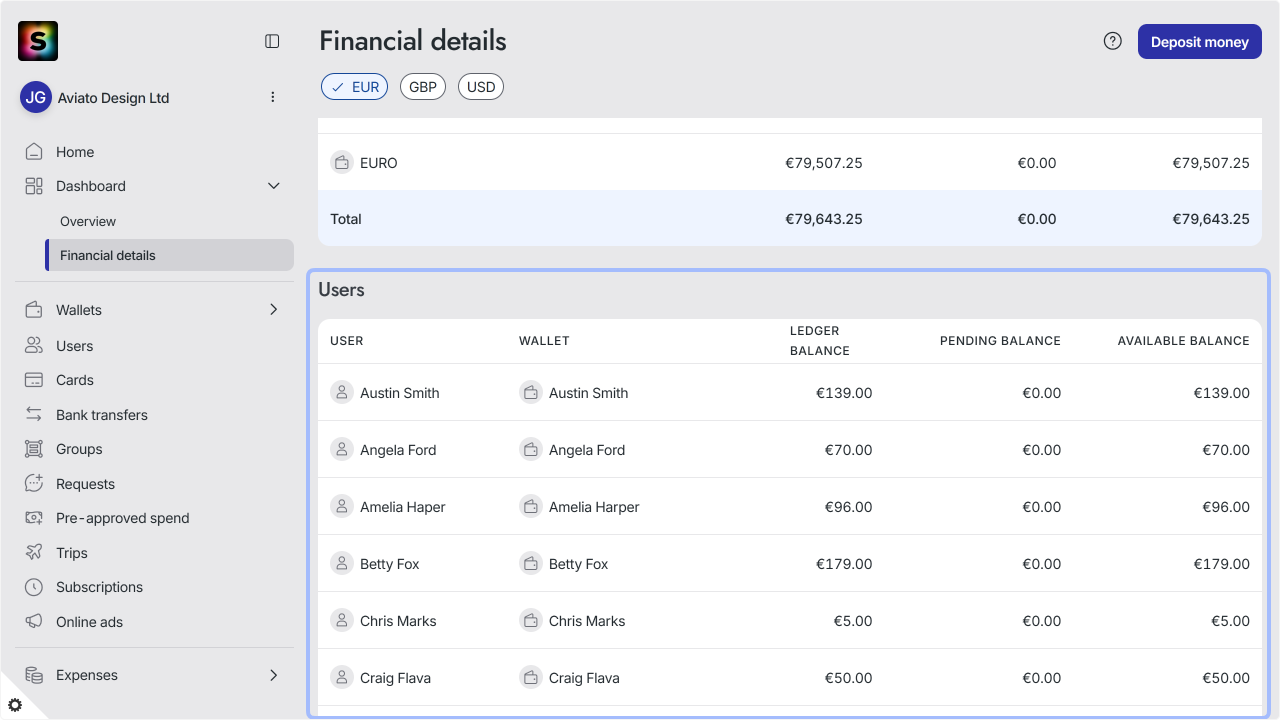This screenshot has height=720, width=1280.
Task: Expand the Wallets submenu chevron
Action: [x=274, y=310]
